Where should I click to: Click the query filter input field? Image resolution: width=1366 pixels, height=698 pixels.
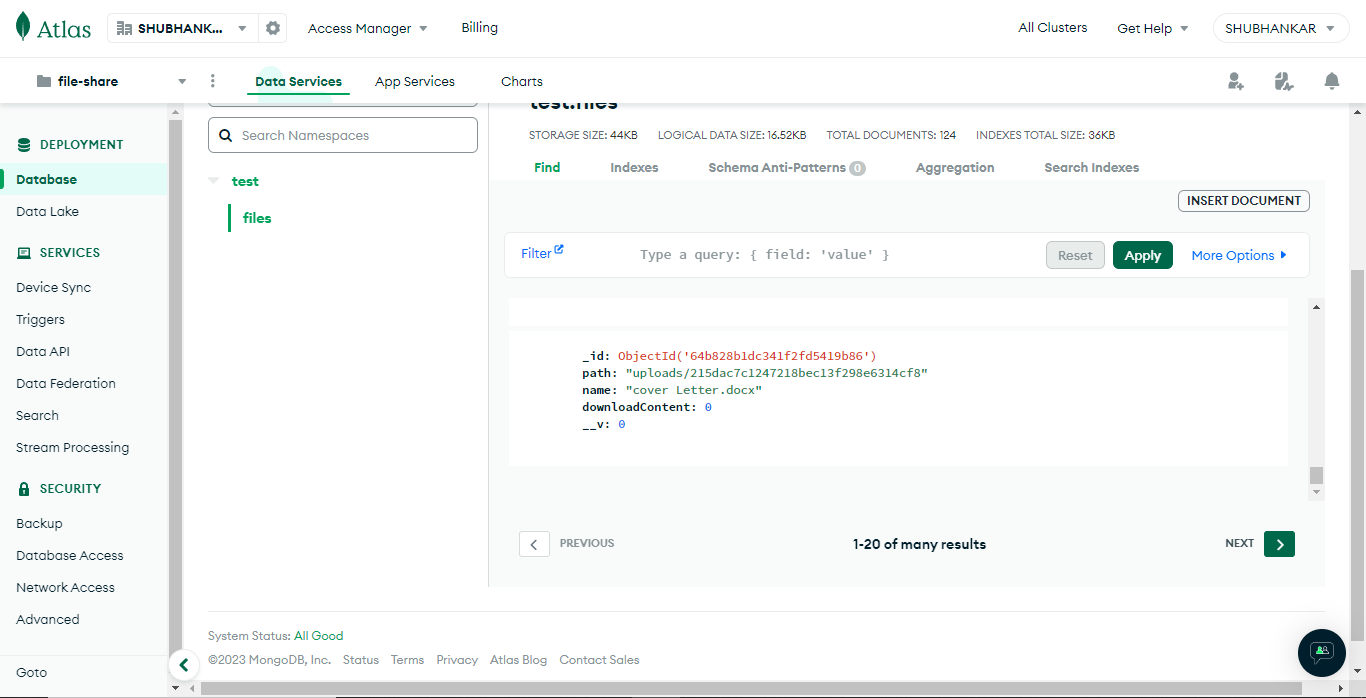(x=835, y=255)
